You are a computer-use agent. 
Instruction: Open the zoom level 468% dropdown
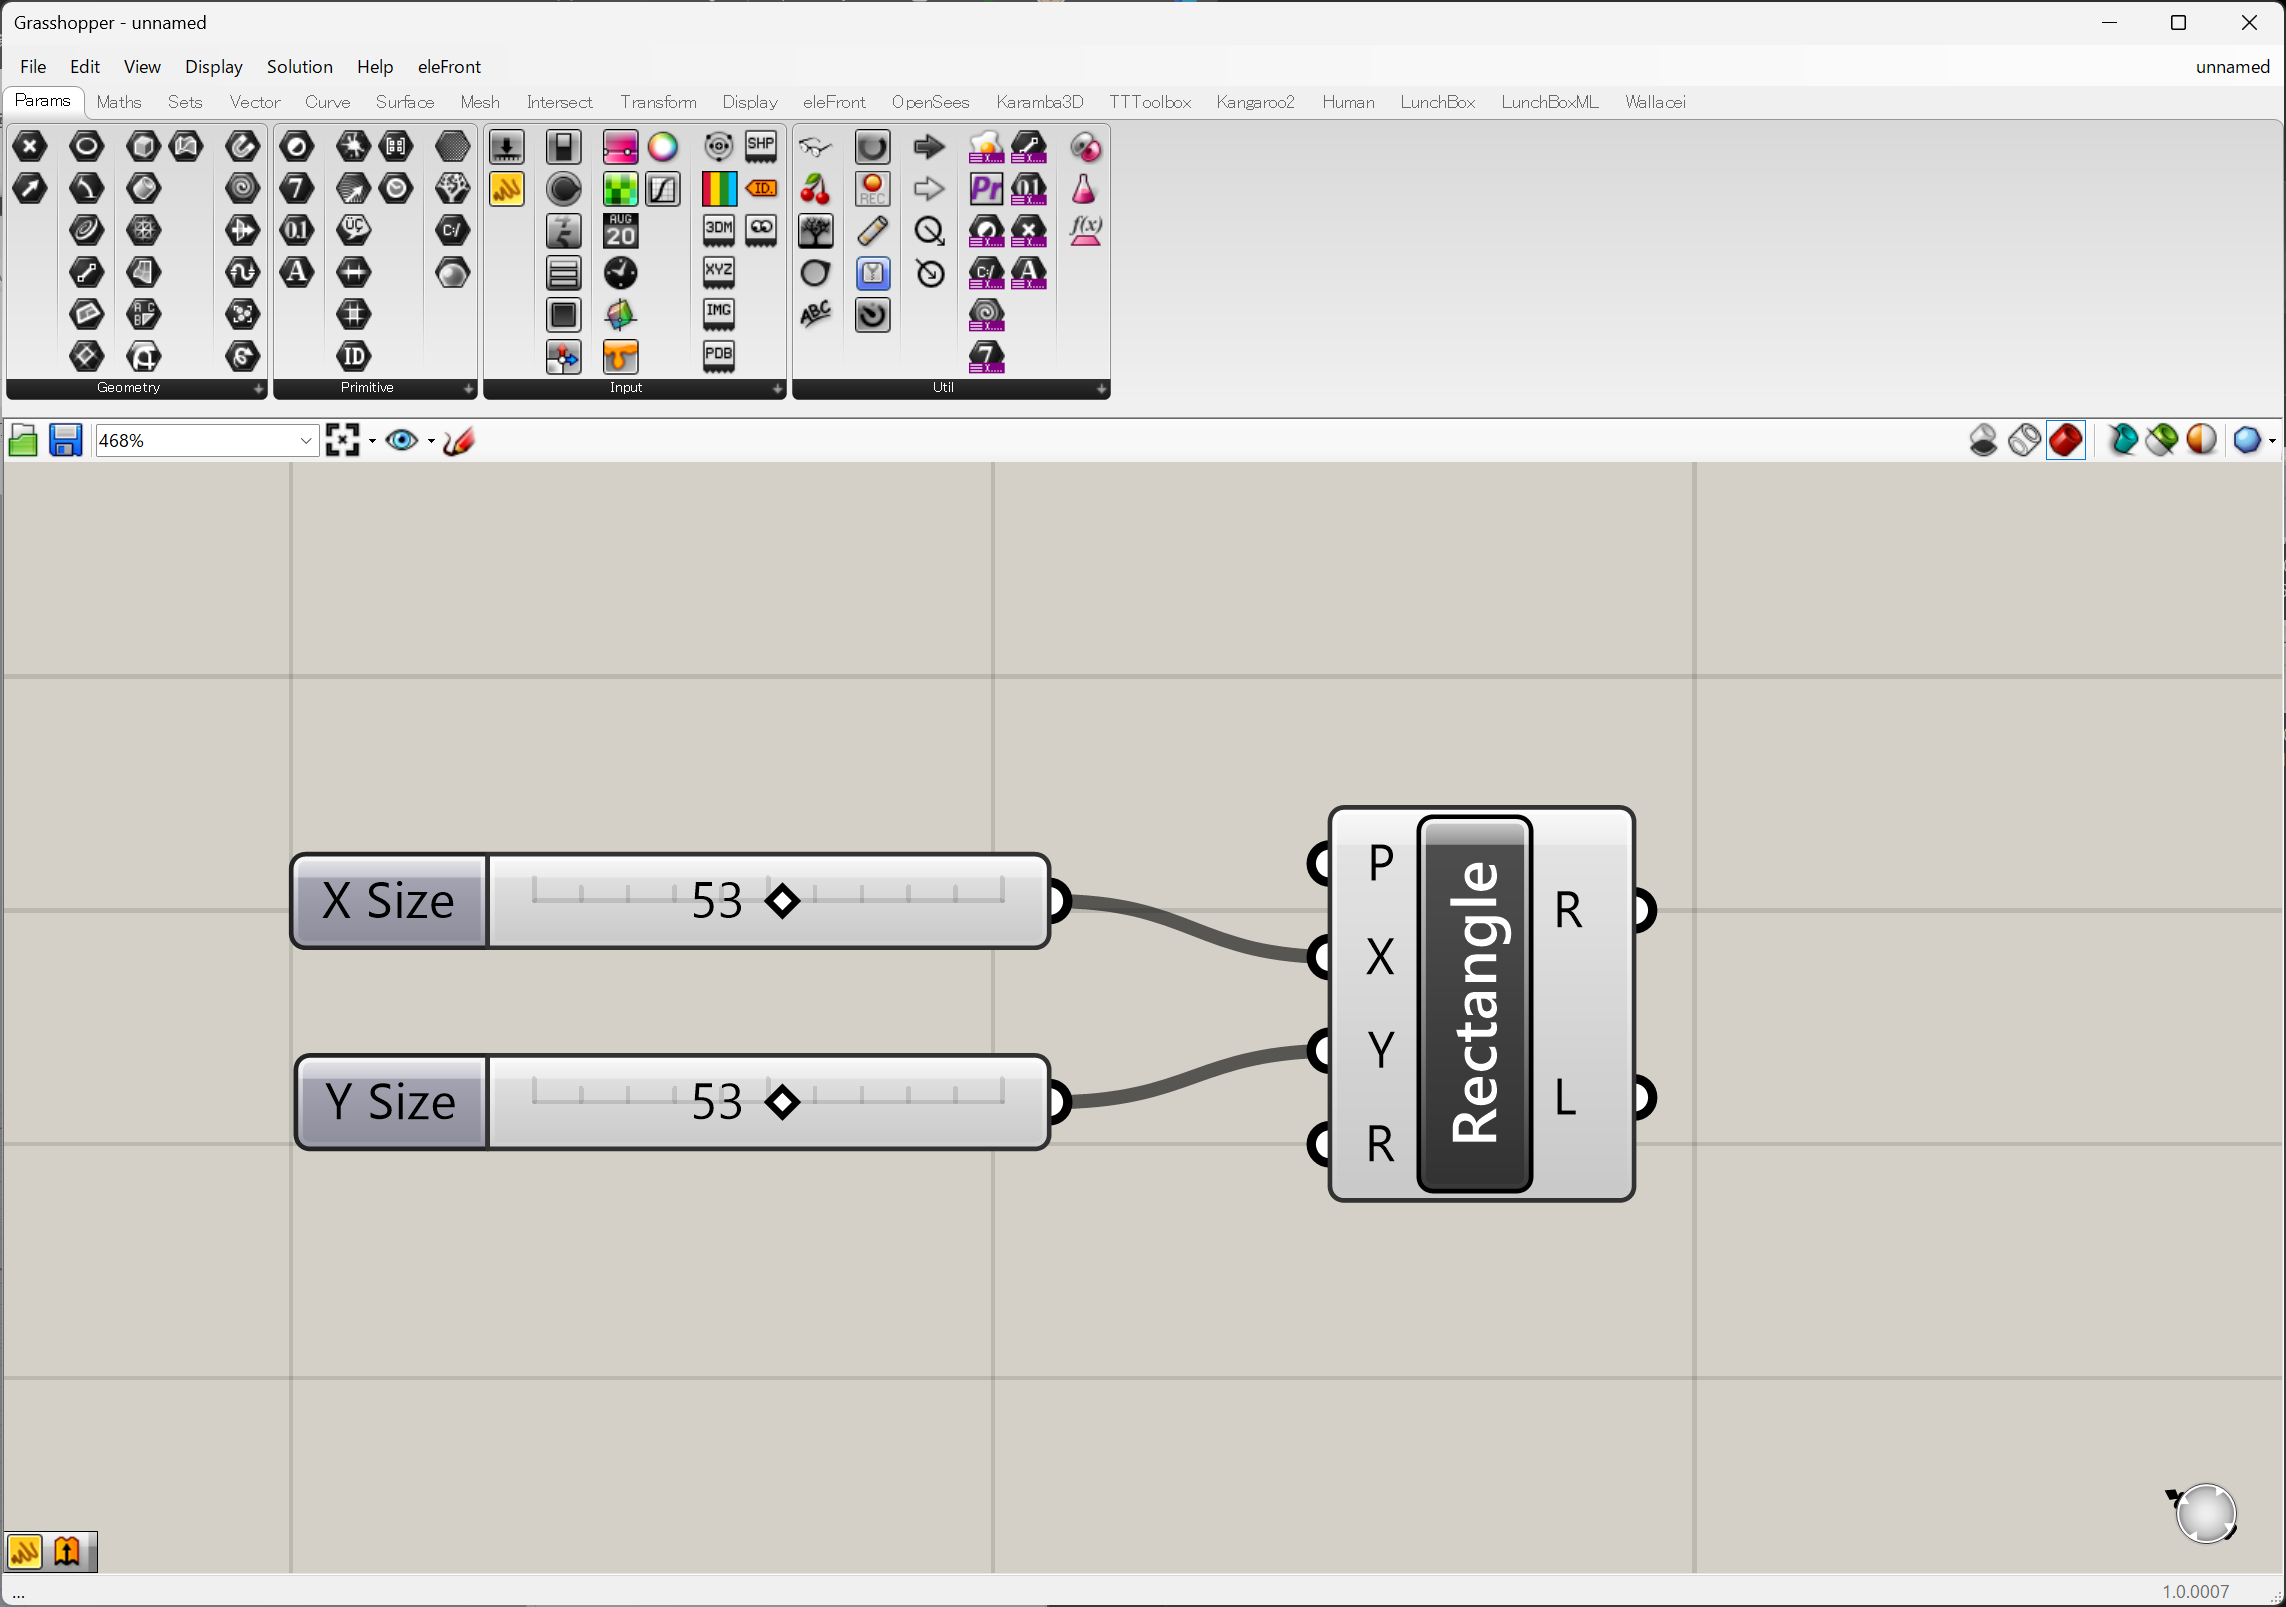tap(306, 441)
